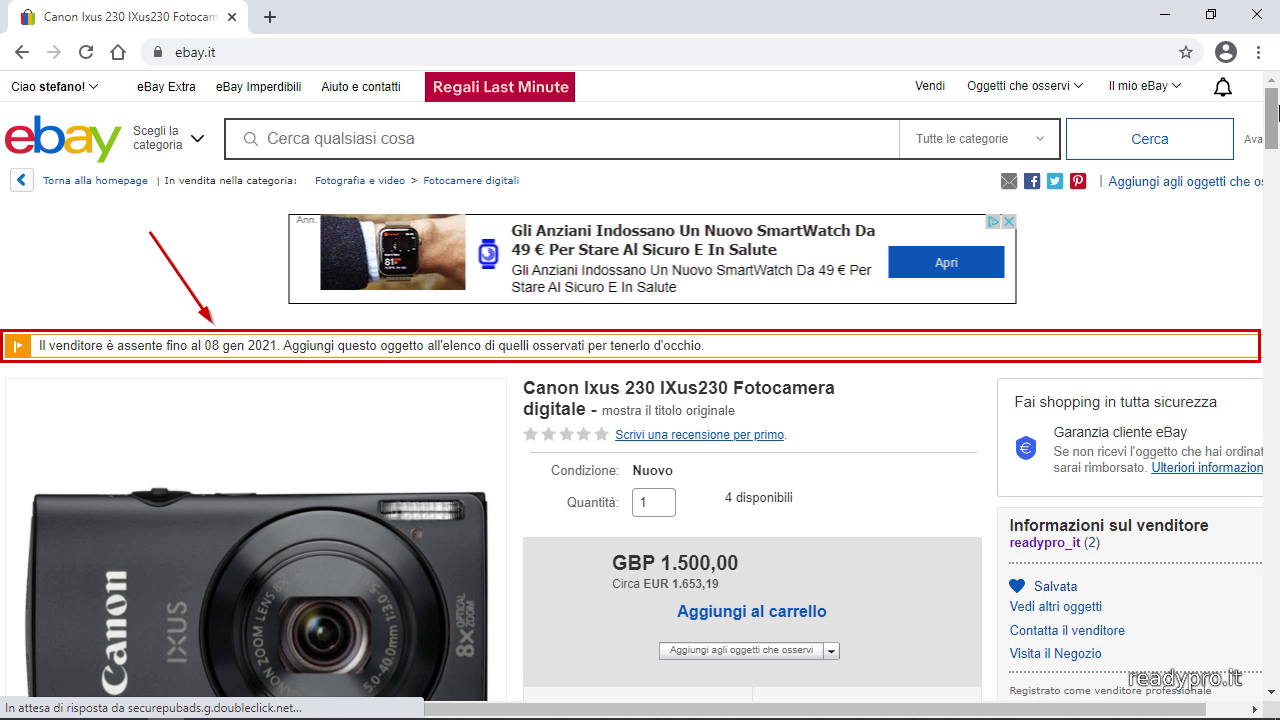This screenshot has width=1280, height=720.
Task: Click mostra il titolo originale
Action: (x=668, y=411)
